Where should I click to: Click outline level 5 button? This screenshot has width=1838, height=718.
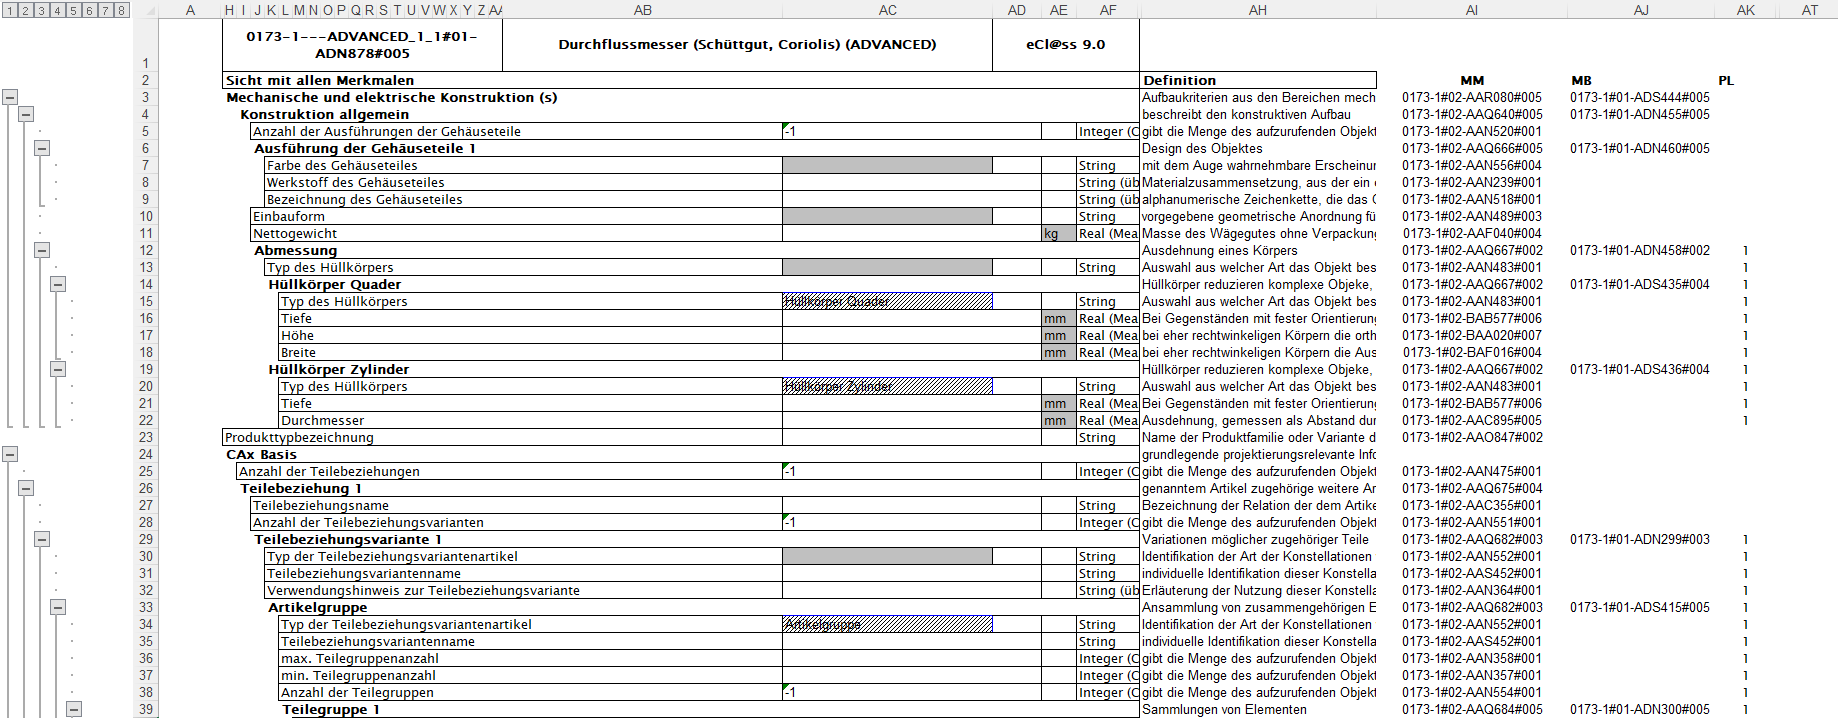click(x=74, y=10)
